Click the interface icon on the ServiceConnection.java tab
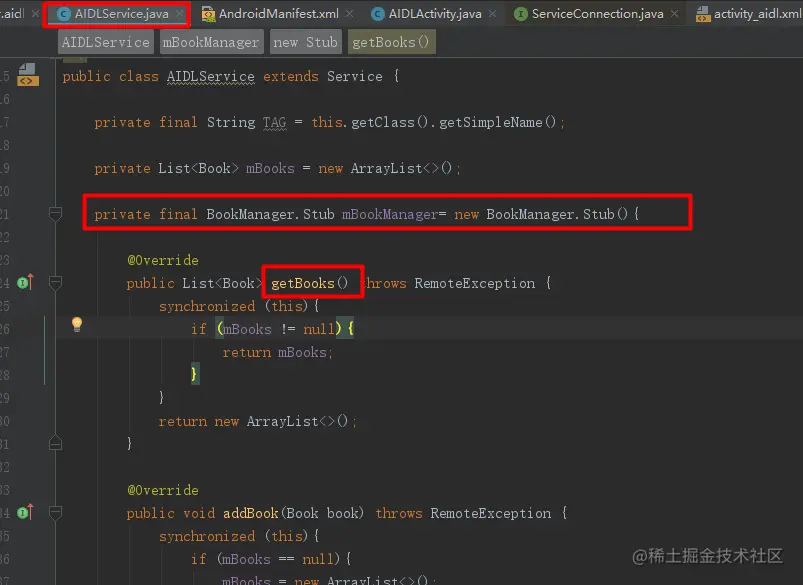Image resolution: width=803 pixels, height=585 pixels. pos(520,14)
